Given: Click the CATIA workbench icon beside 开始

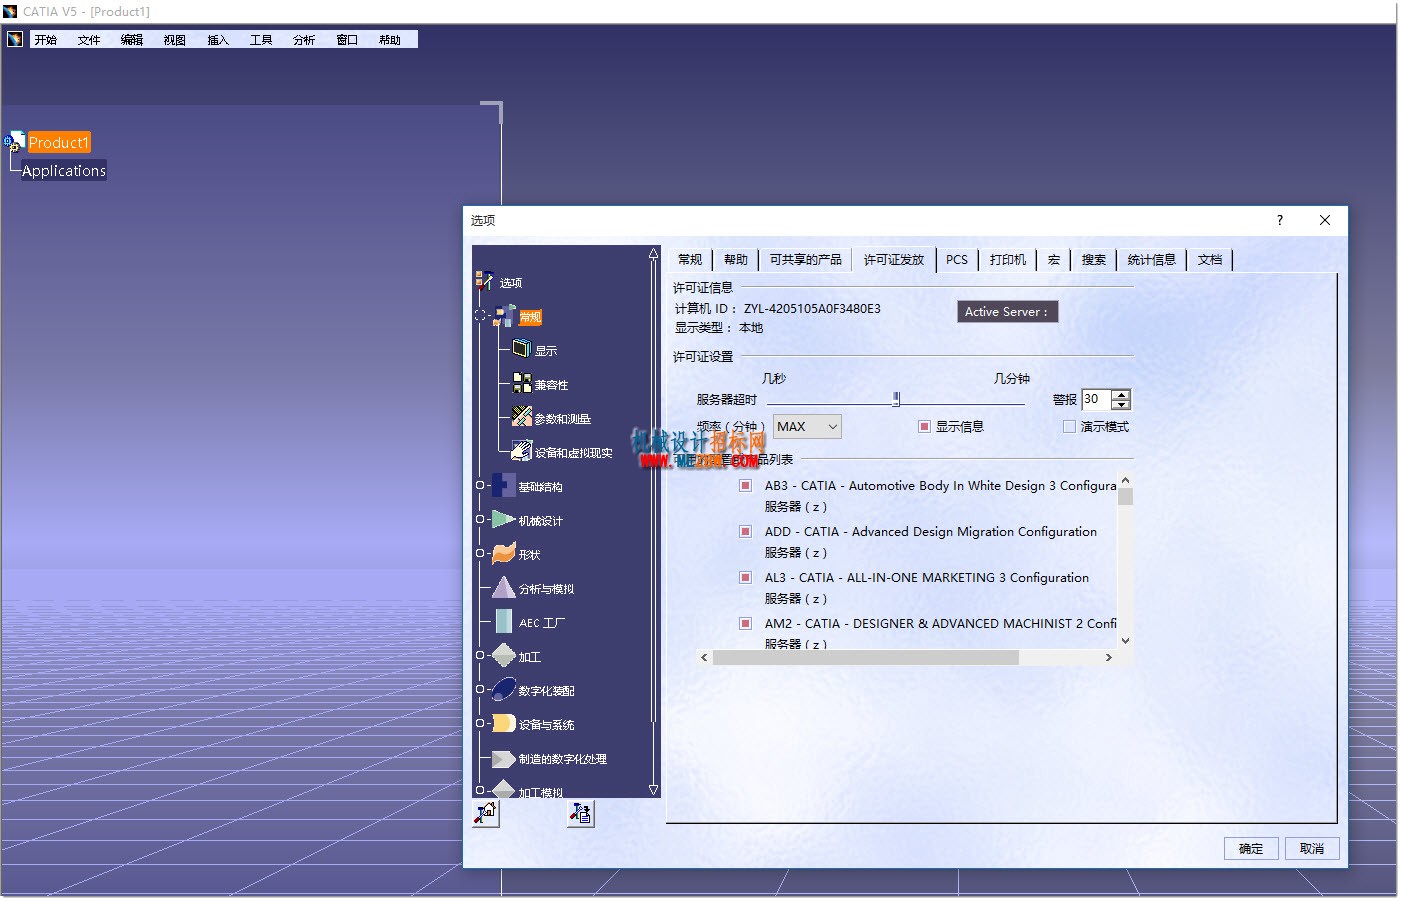Looking at the screenshot, I should tap(15, 39).
